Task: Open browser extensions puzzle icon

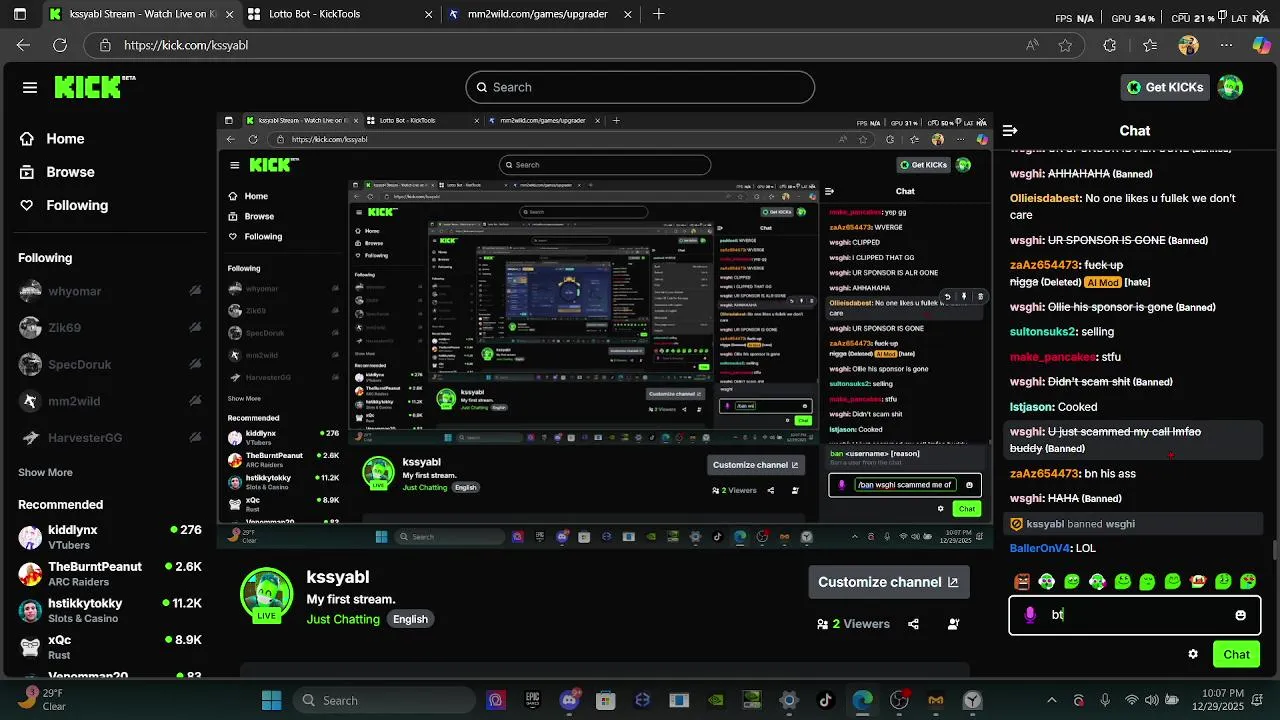Action: [1109, 45]
